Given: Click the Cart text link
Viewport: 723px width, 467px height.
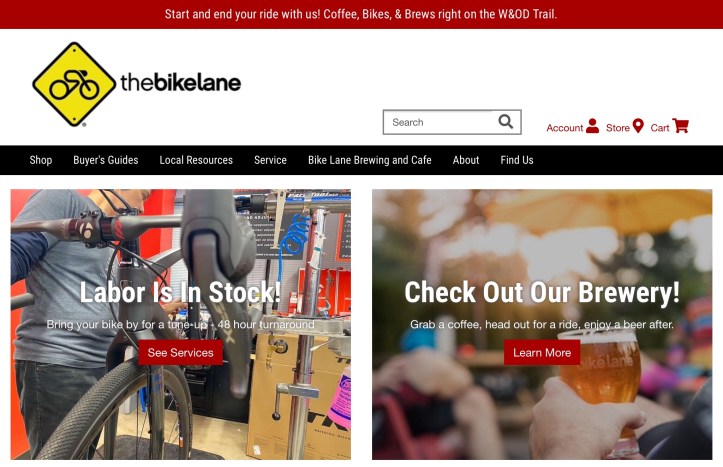Looking at the screenshot, I should 660,128.
